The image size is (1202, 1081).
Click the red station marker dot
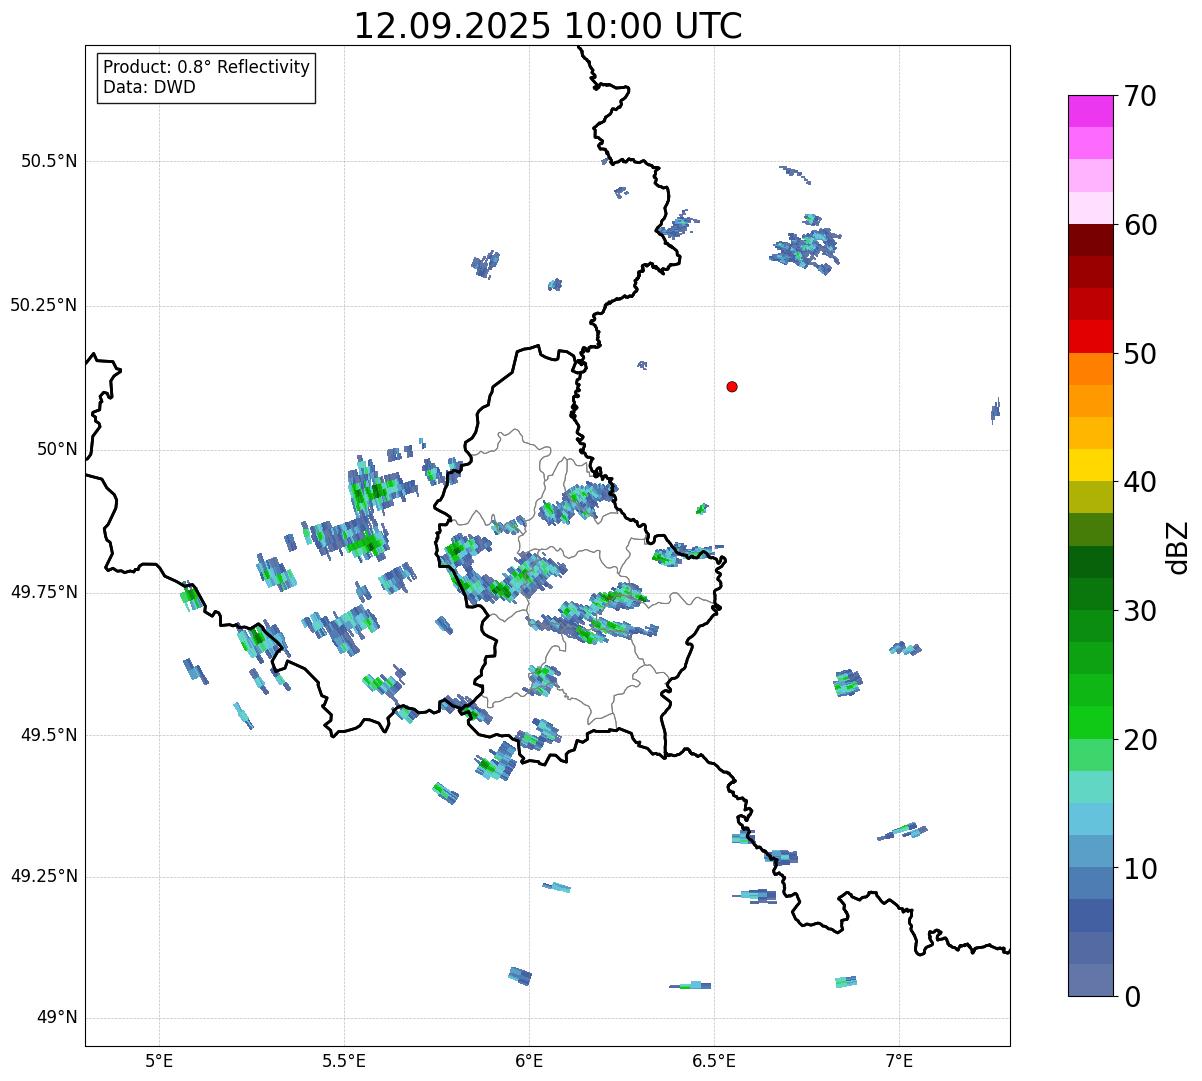732,387
